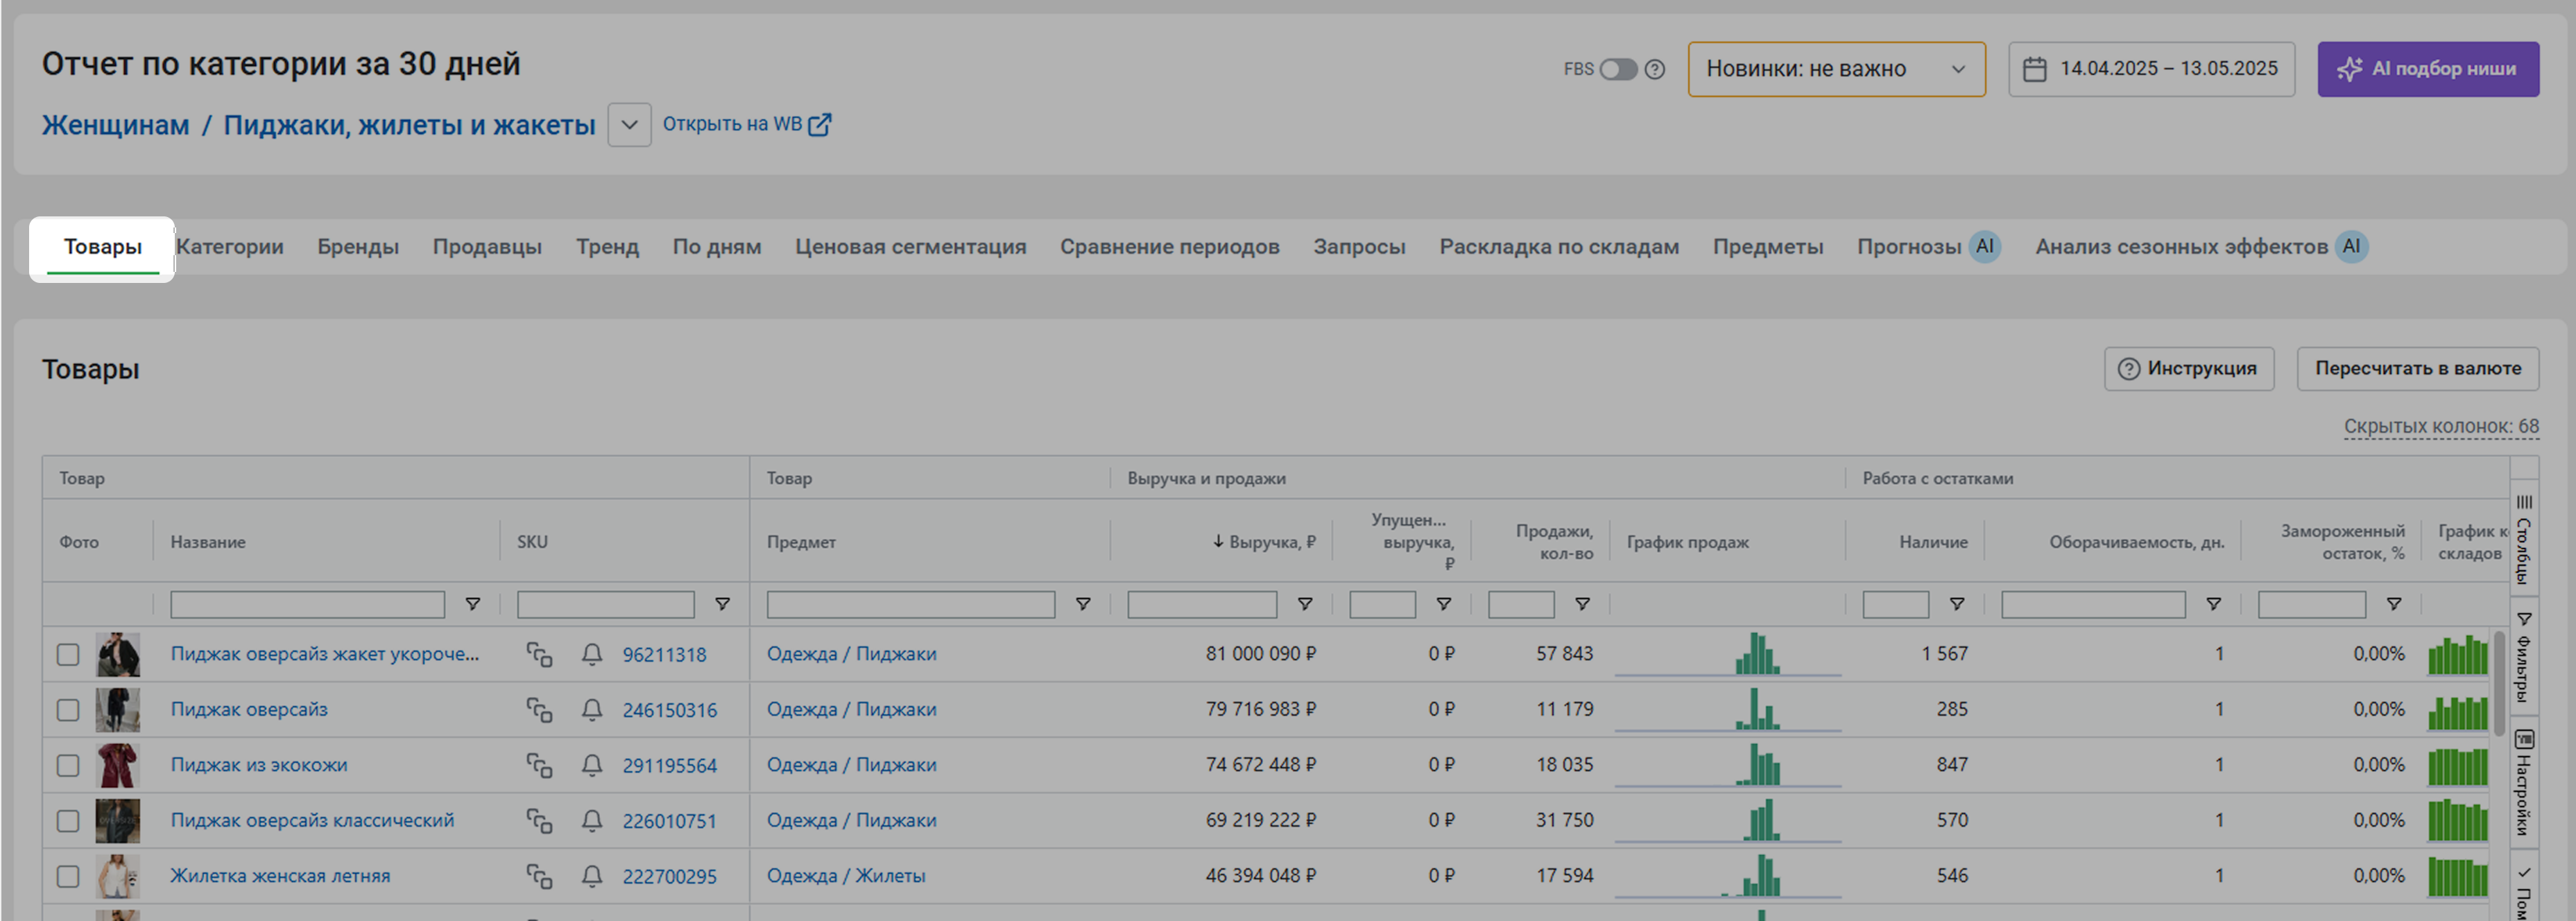Click filter funnel icon in Название column
This screenshot has height=921, width=2576.
coord(473,604)
